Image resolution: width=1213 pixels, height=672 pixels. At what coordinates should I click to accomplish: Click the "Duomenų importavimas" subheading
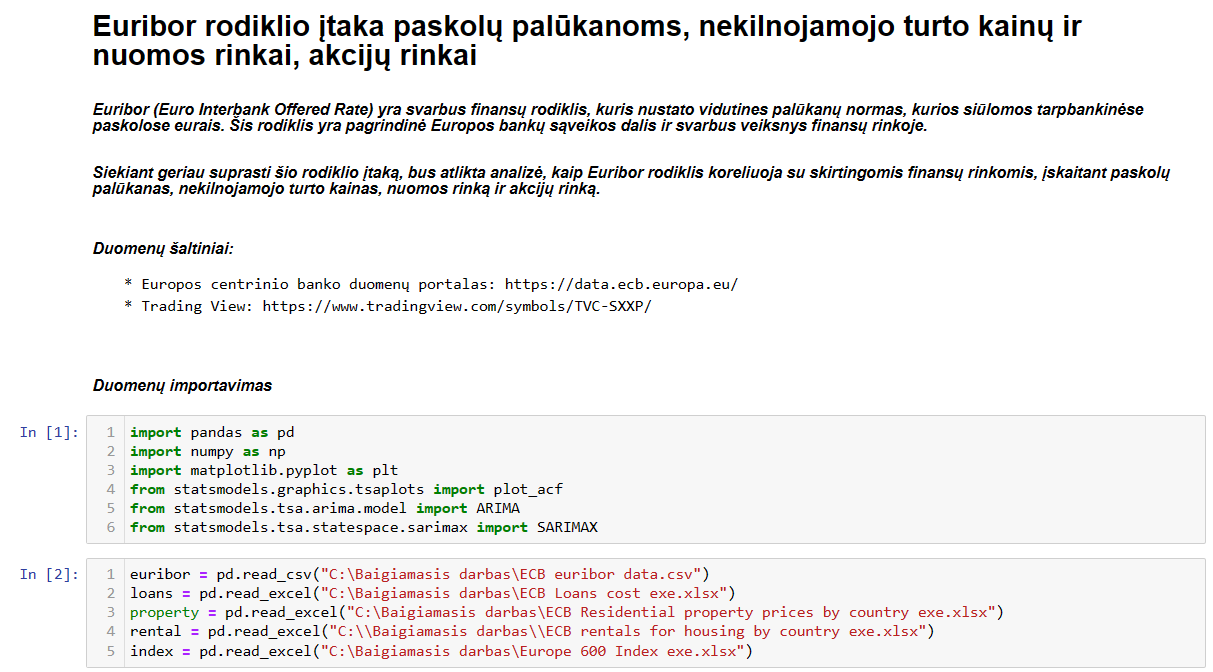pyautogui.click(x=182, y=385)
